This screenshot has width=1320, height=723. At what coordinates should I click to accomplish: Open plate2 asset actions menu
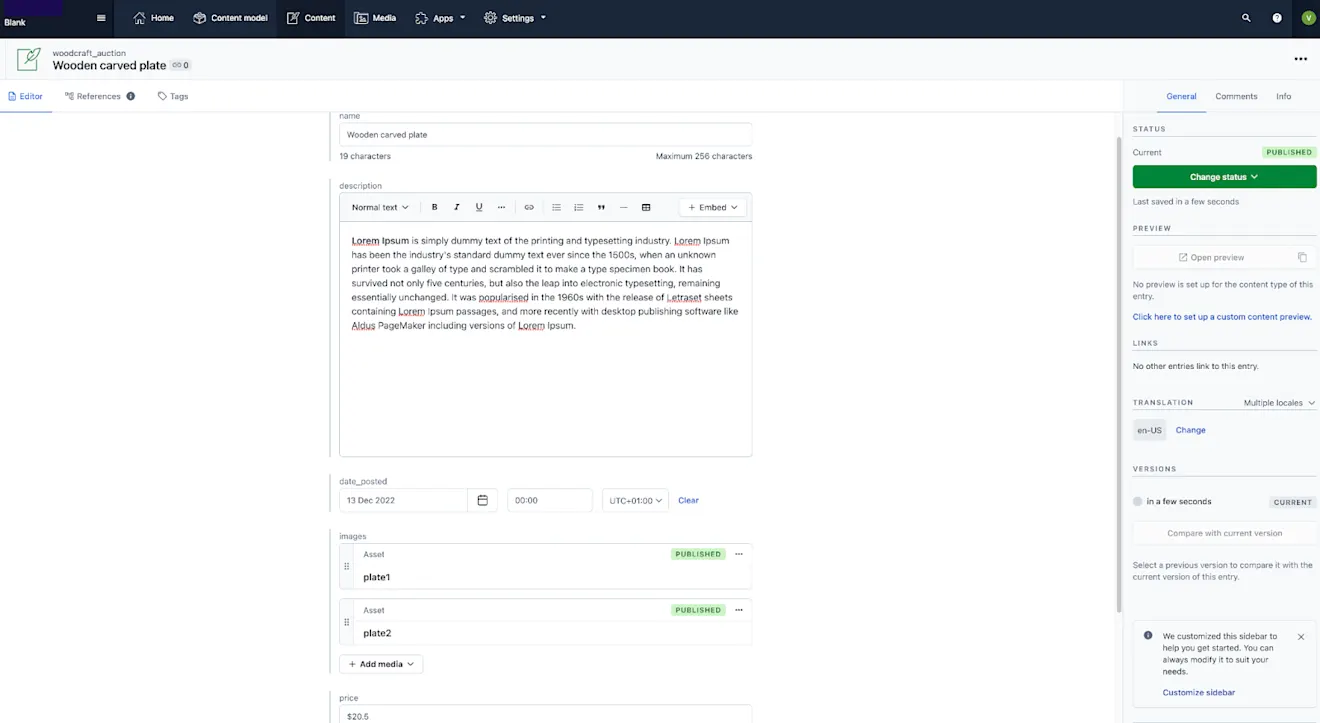click(x=739, y=610)
